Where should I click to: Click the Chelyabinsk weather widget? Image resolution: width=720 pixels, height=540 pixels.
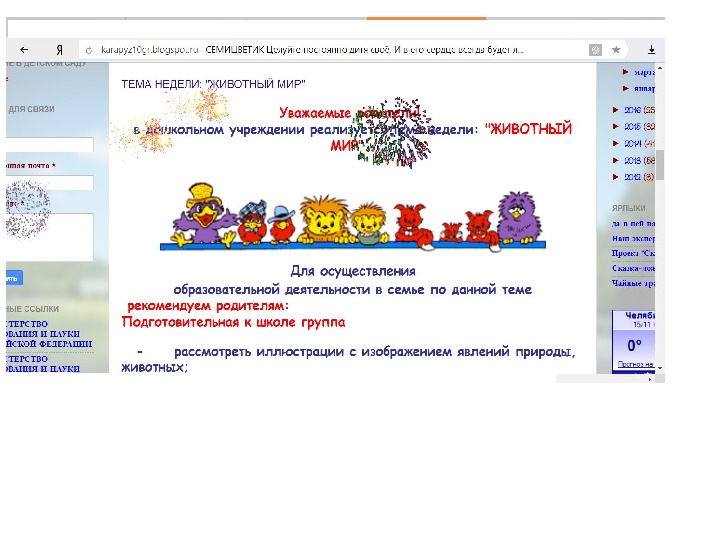coord(634,340)
